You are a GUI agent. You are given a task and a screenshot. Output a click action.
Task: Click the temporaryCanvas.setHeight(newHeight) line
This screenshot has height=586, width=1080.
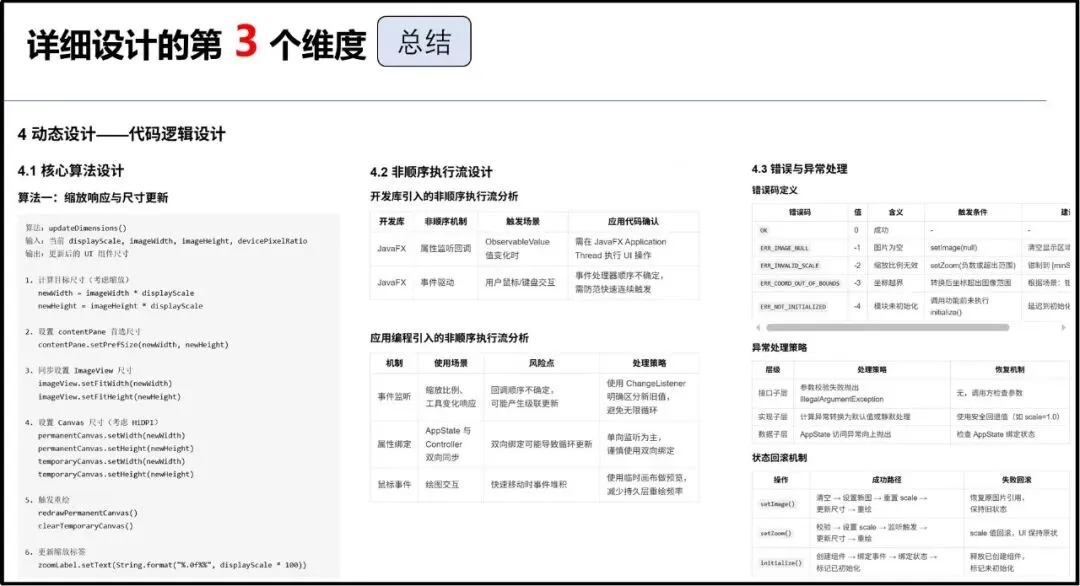tap(116, 474)
